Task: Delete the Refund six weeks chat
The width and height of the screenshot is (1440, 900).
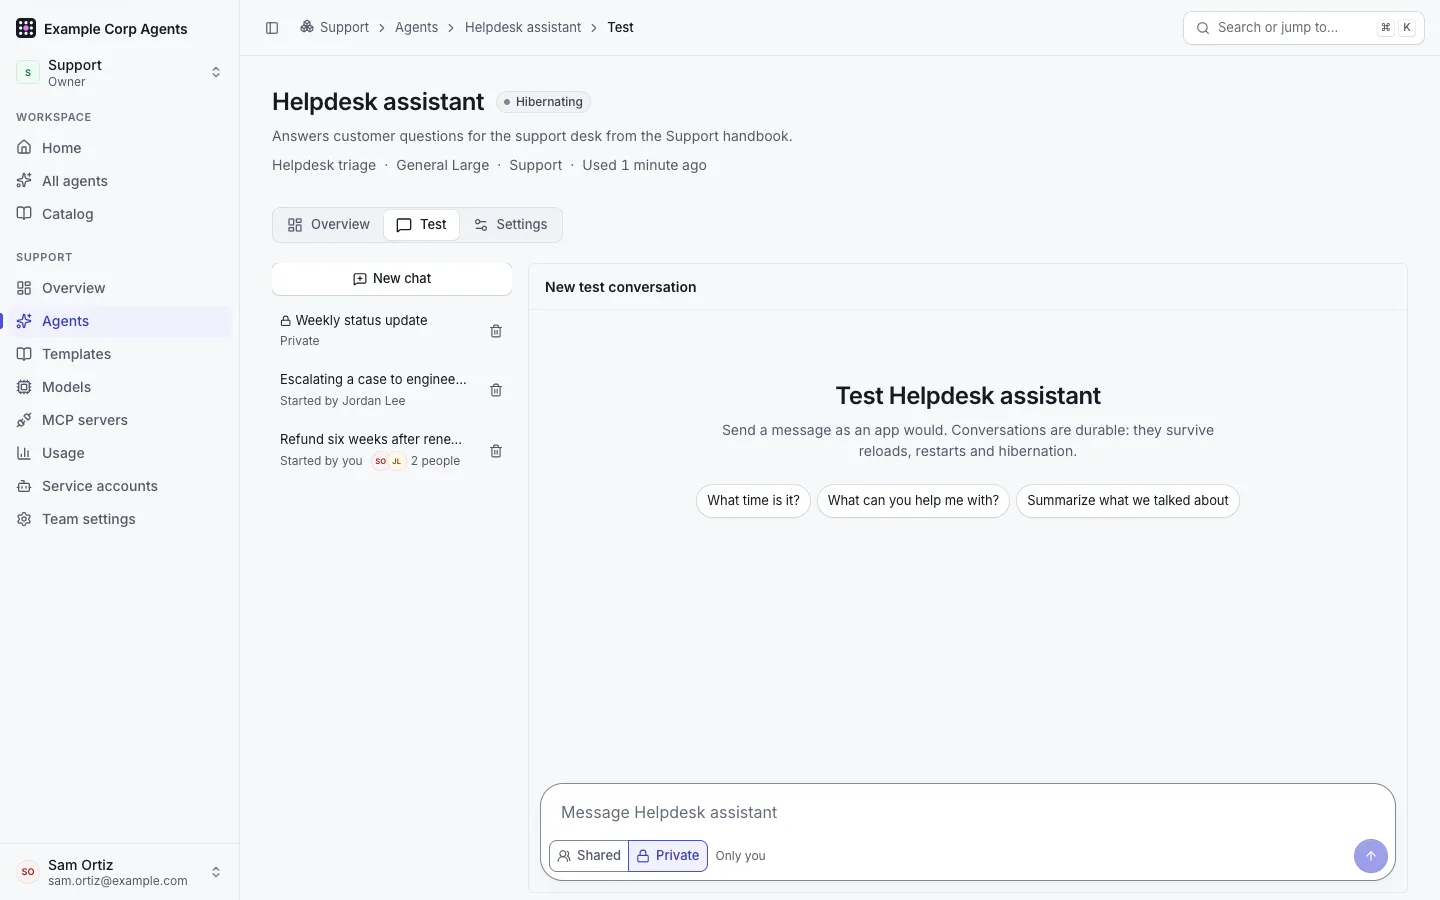Action: 496,451
